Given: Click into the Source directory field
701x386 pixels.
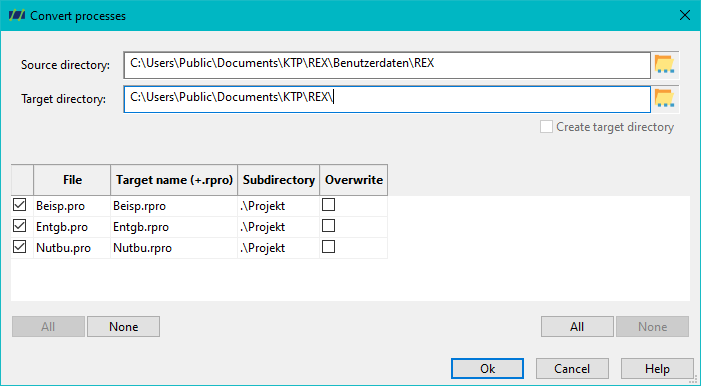Looking at the screenshot, I should [x=387, y=65].
